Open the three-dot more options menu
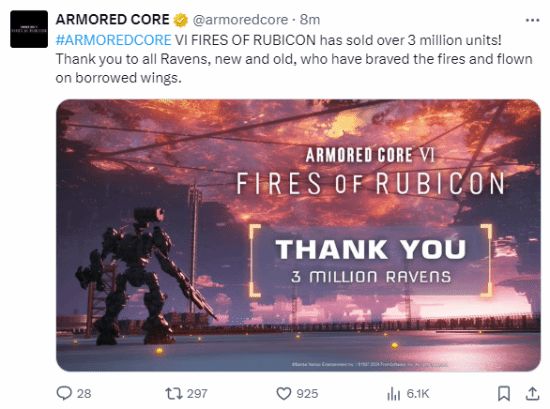Viewport: 550px width, 409px height. tap(532, 20)
